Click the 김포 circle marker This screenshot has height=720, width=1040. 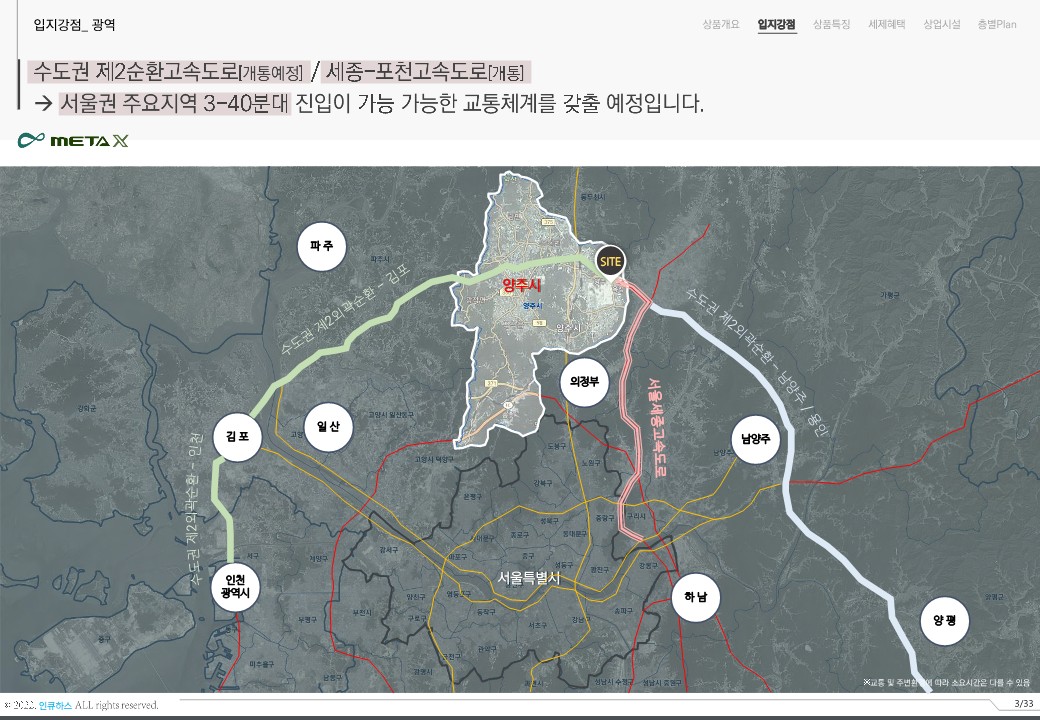pos(237,436)
